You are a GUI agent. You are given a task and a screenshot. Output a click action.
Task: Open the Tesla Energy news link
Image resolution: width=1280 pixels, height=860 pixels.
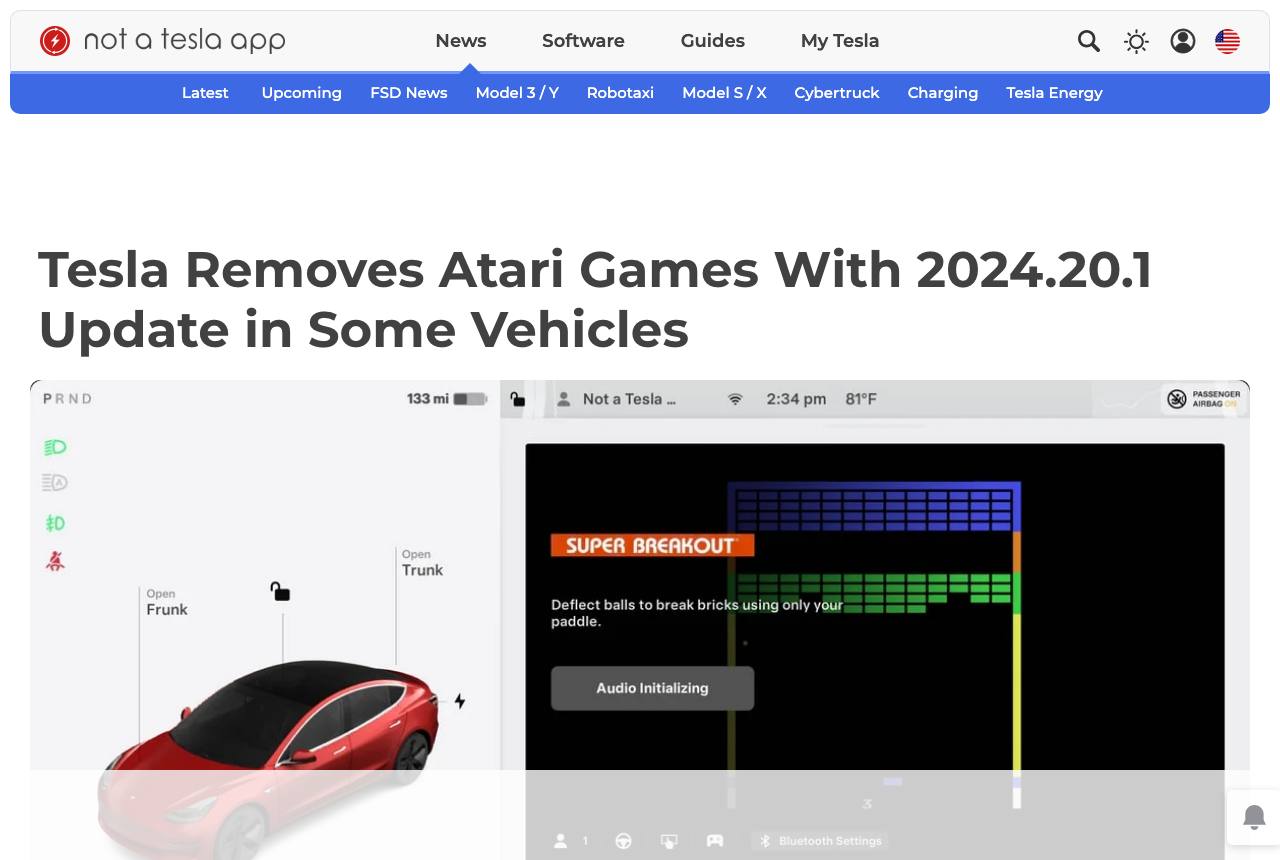[x=1054, y=93]
